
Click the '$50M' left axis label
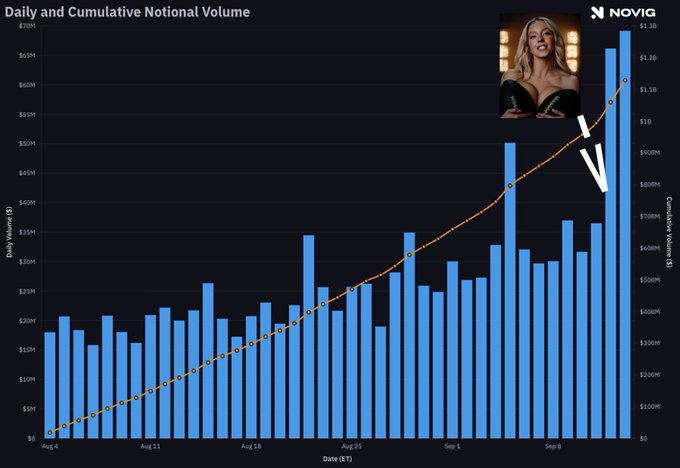[x=27, y=144]
